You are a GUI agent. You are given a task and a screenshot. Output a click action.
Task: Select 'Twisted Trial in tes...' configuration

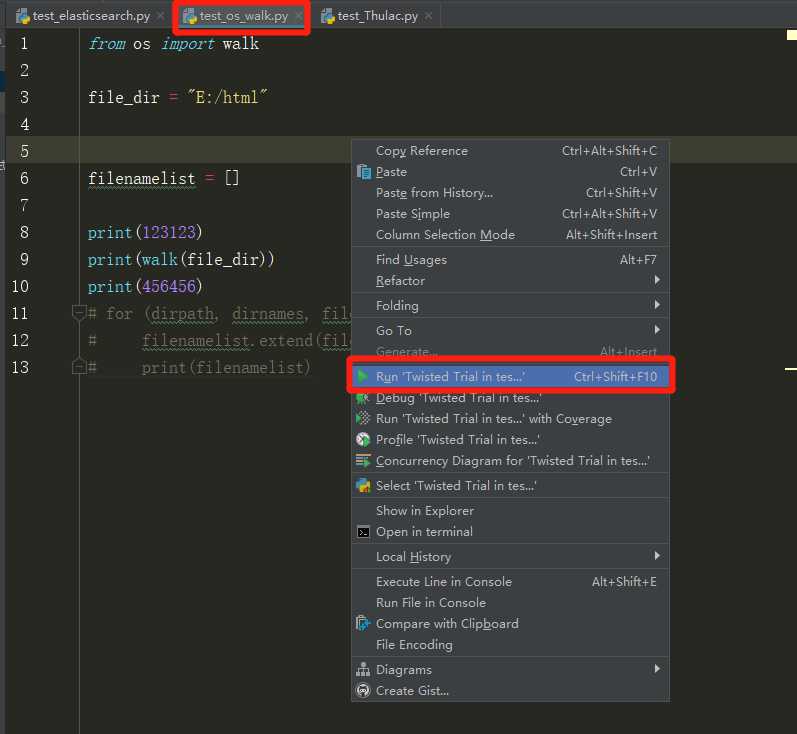[x=510, y=485]
